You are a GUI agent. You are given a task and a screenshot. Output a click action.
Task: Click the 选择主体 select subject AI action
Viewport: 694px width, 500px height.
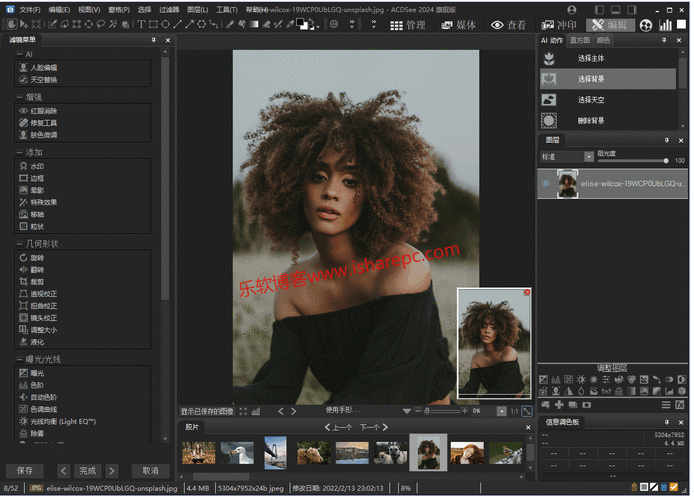tap(590, 57)
